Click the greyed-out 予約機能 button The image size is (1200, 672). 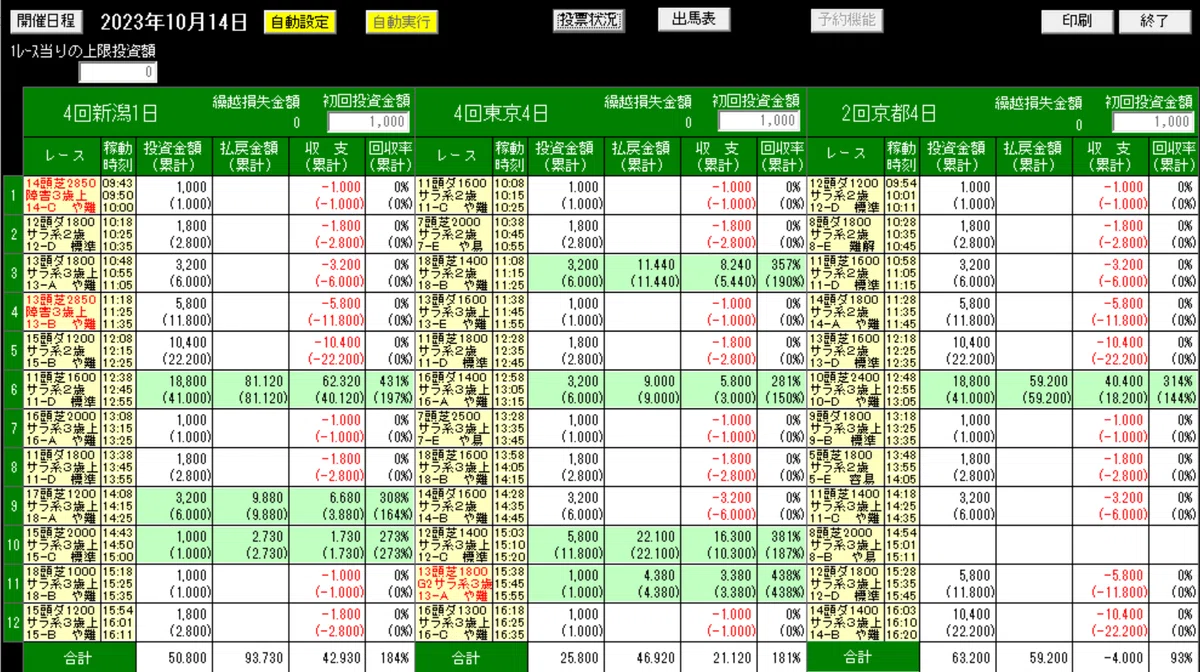coord(846,20)
